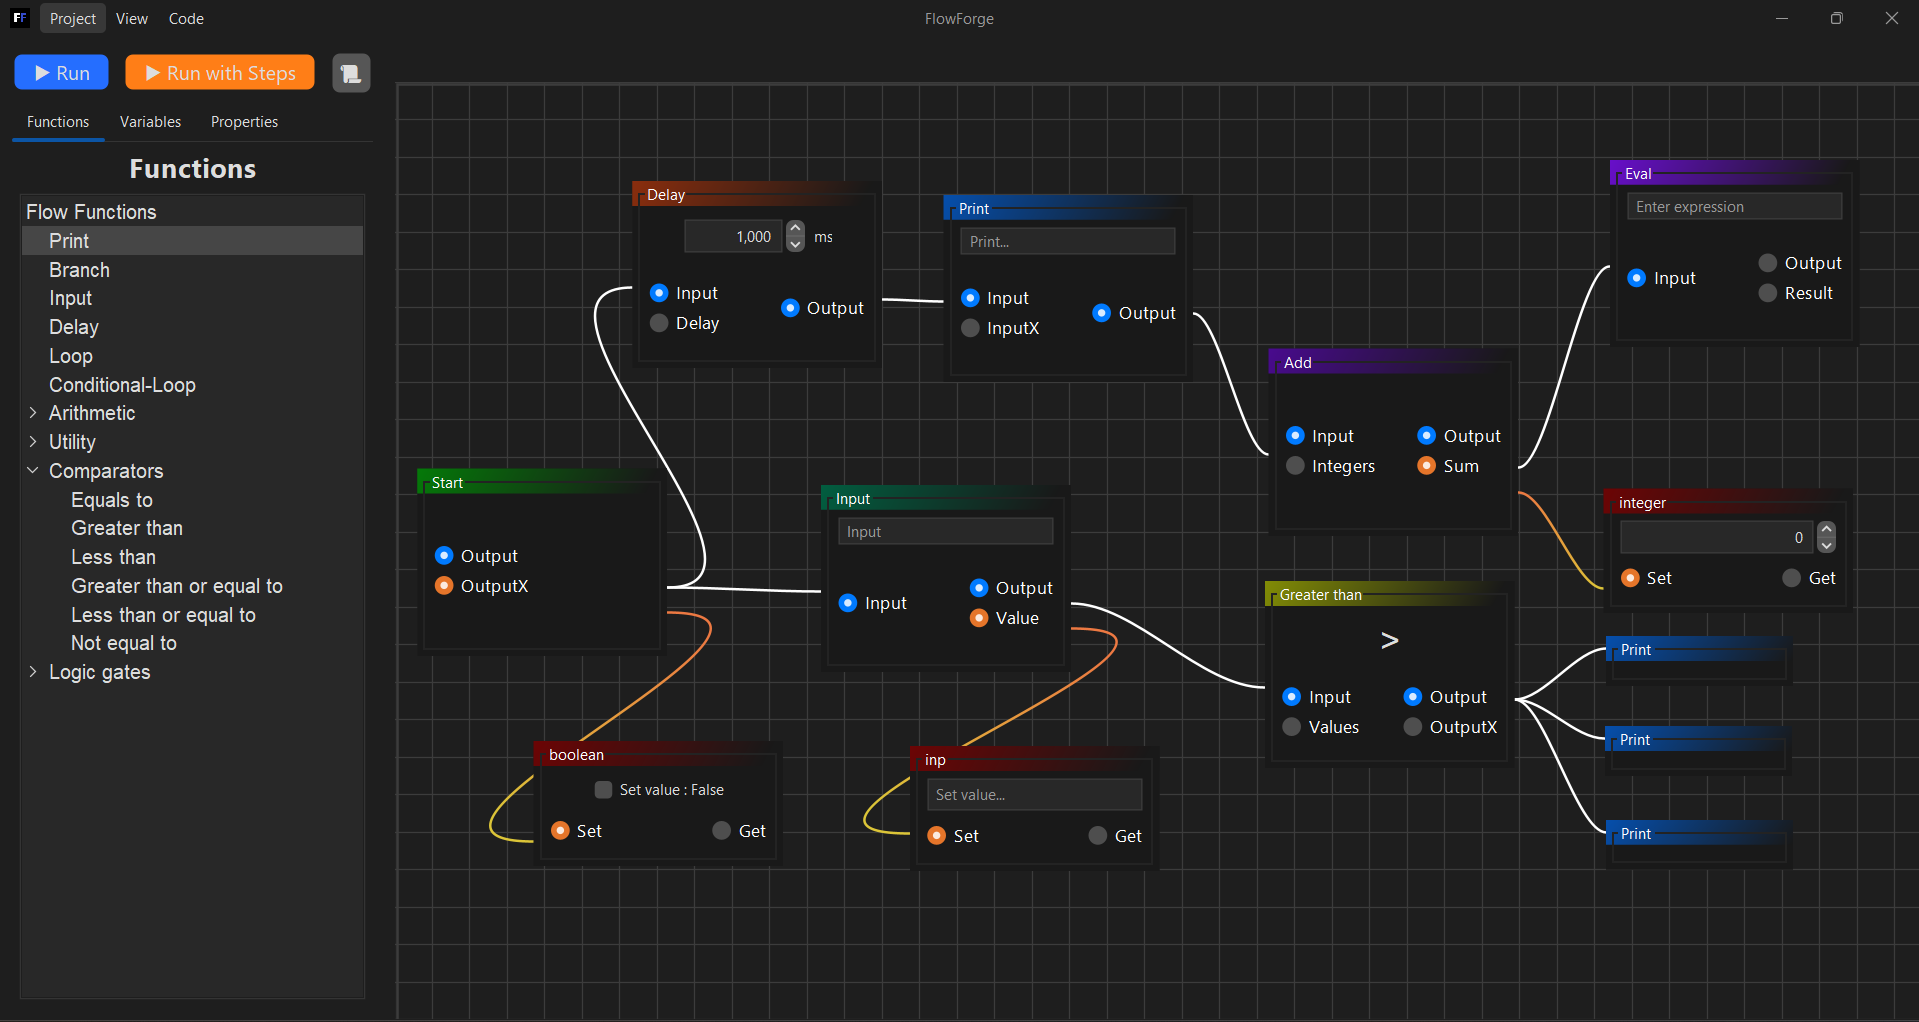Expand the Utility category
1919x1022 pixels.
click(x=33, y=442)
